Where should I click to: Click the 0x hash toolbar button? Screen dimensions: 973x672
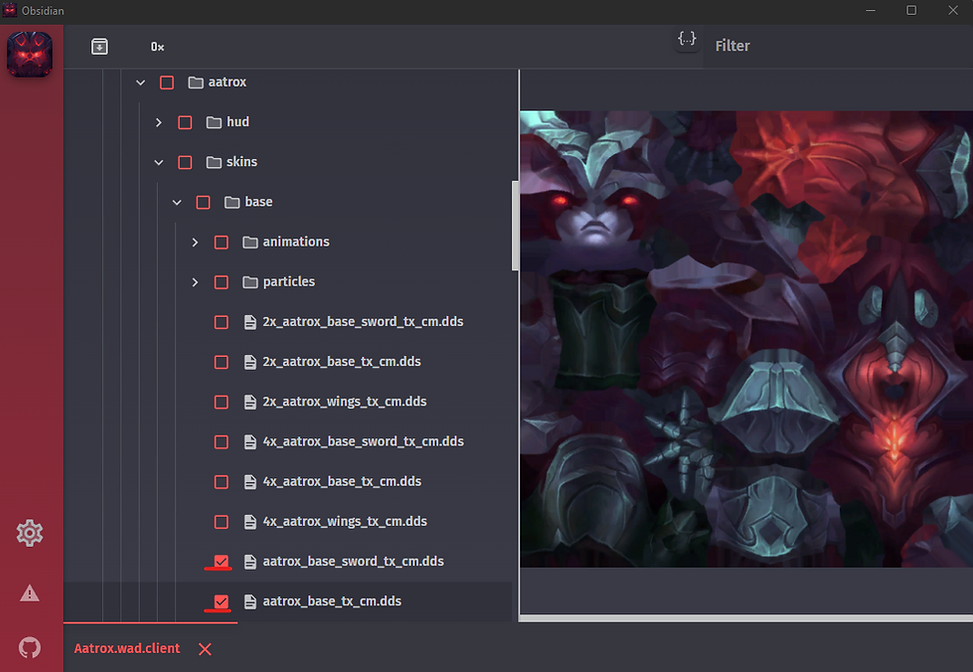click(x=158, y=47)
